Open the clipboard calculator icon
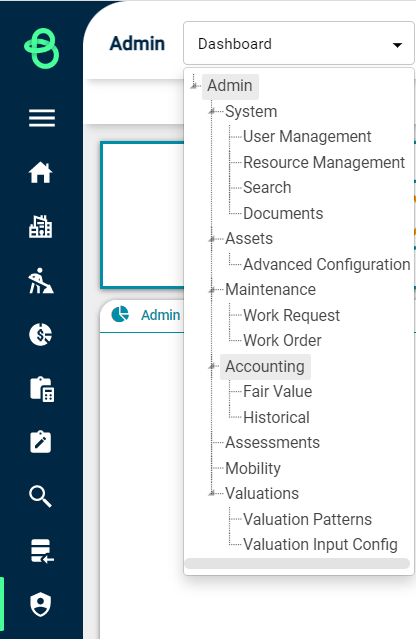416x639 pixels. pos(42,389)
